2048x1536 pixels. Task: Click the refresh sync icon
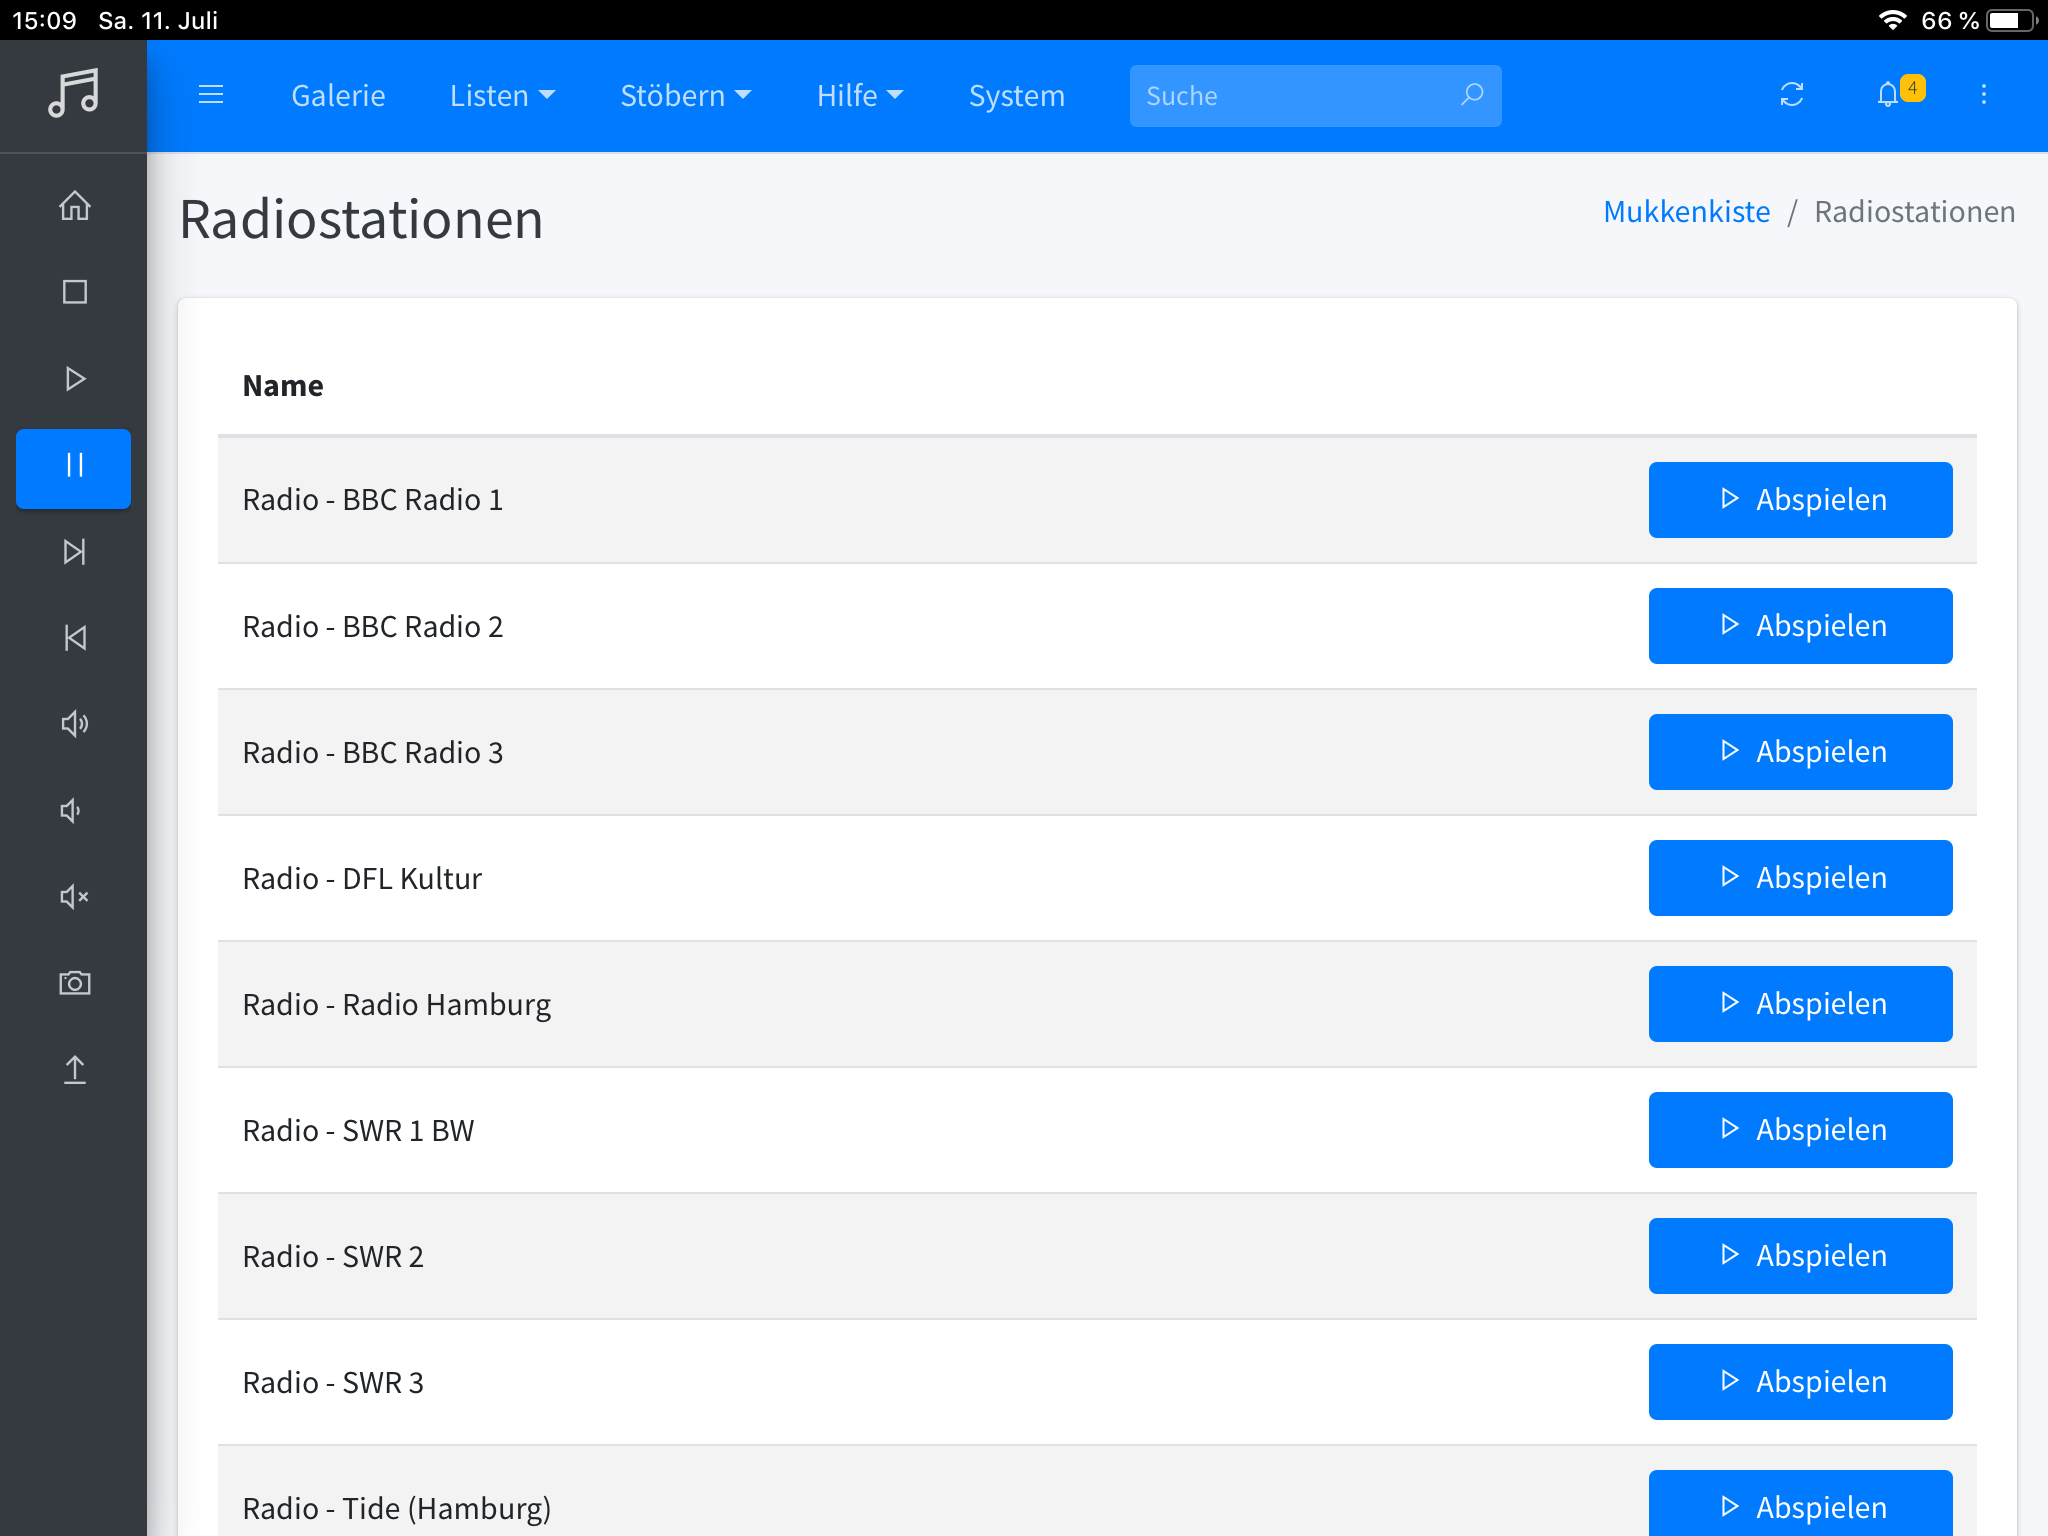(1792, 95)
